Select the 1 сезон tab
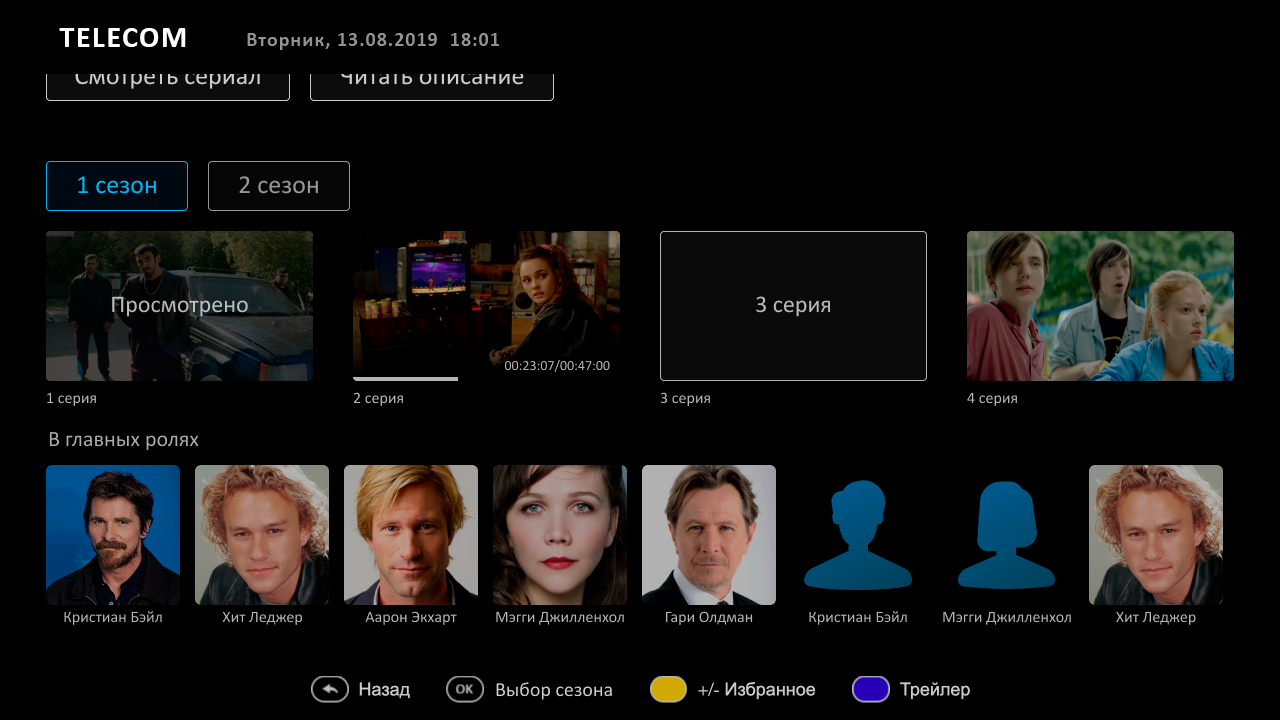 pyautogui.click(x=117, y=186)
